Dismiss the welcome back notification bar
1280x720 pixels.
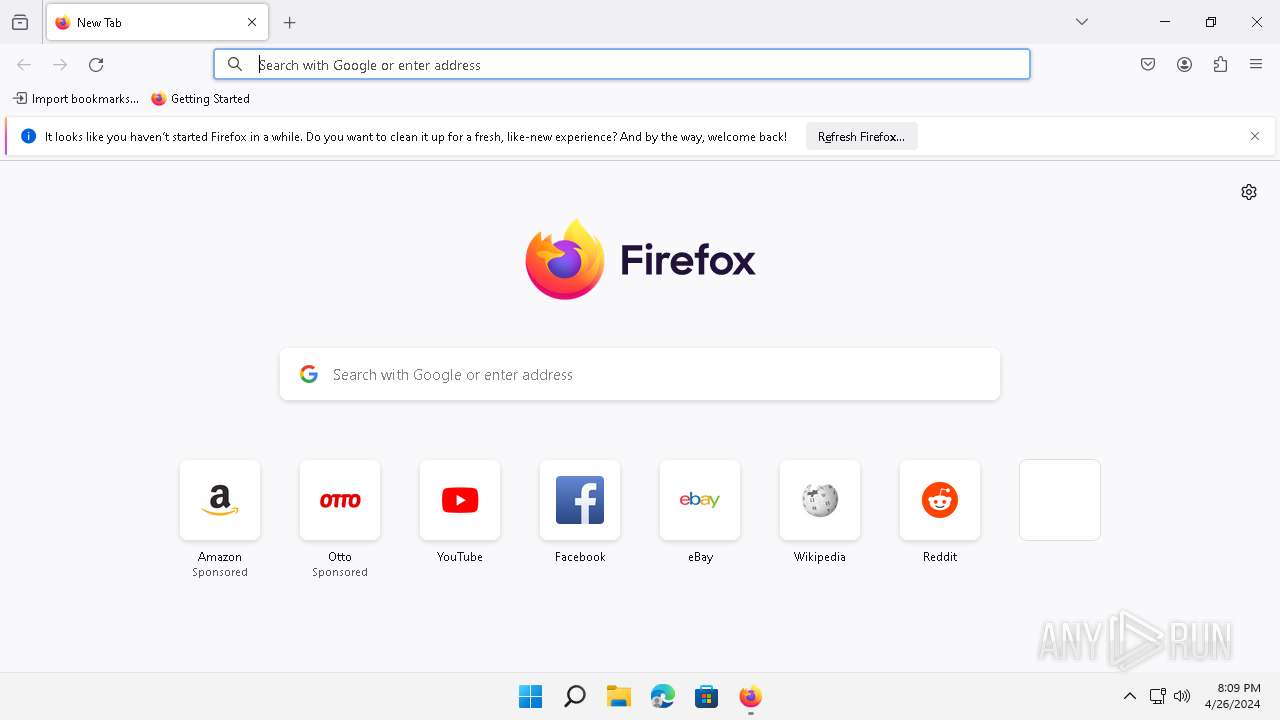[1255, 136]
